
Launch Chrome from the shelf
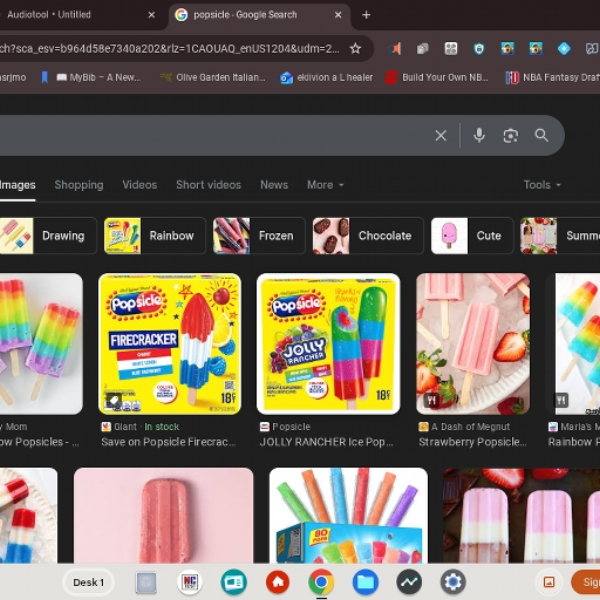pyautogui.click(x=321, y=582)
